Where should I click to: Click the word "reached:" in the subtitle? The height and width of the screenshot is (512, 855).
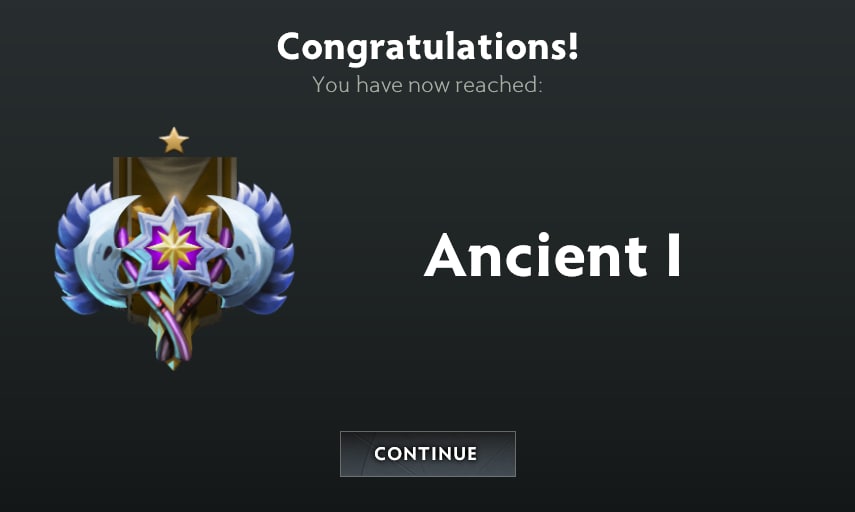point(499,85)
